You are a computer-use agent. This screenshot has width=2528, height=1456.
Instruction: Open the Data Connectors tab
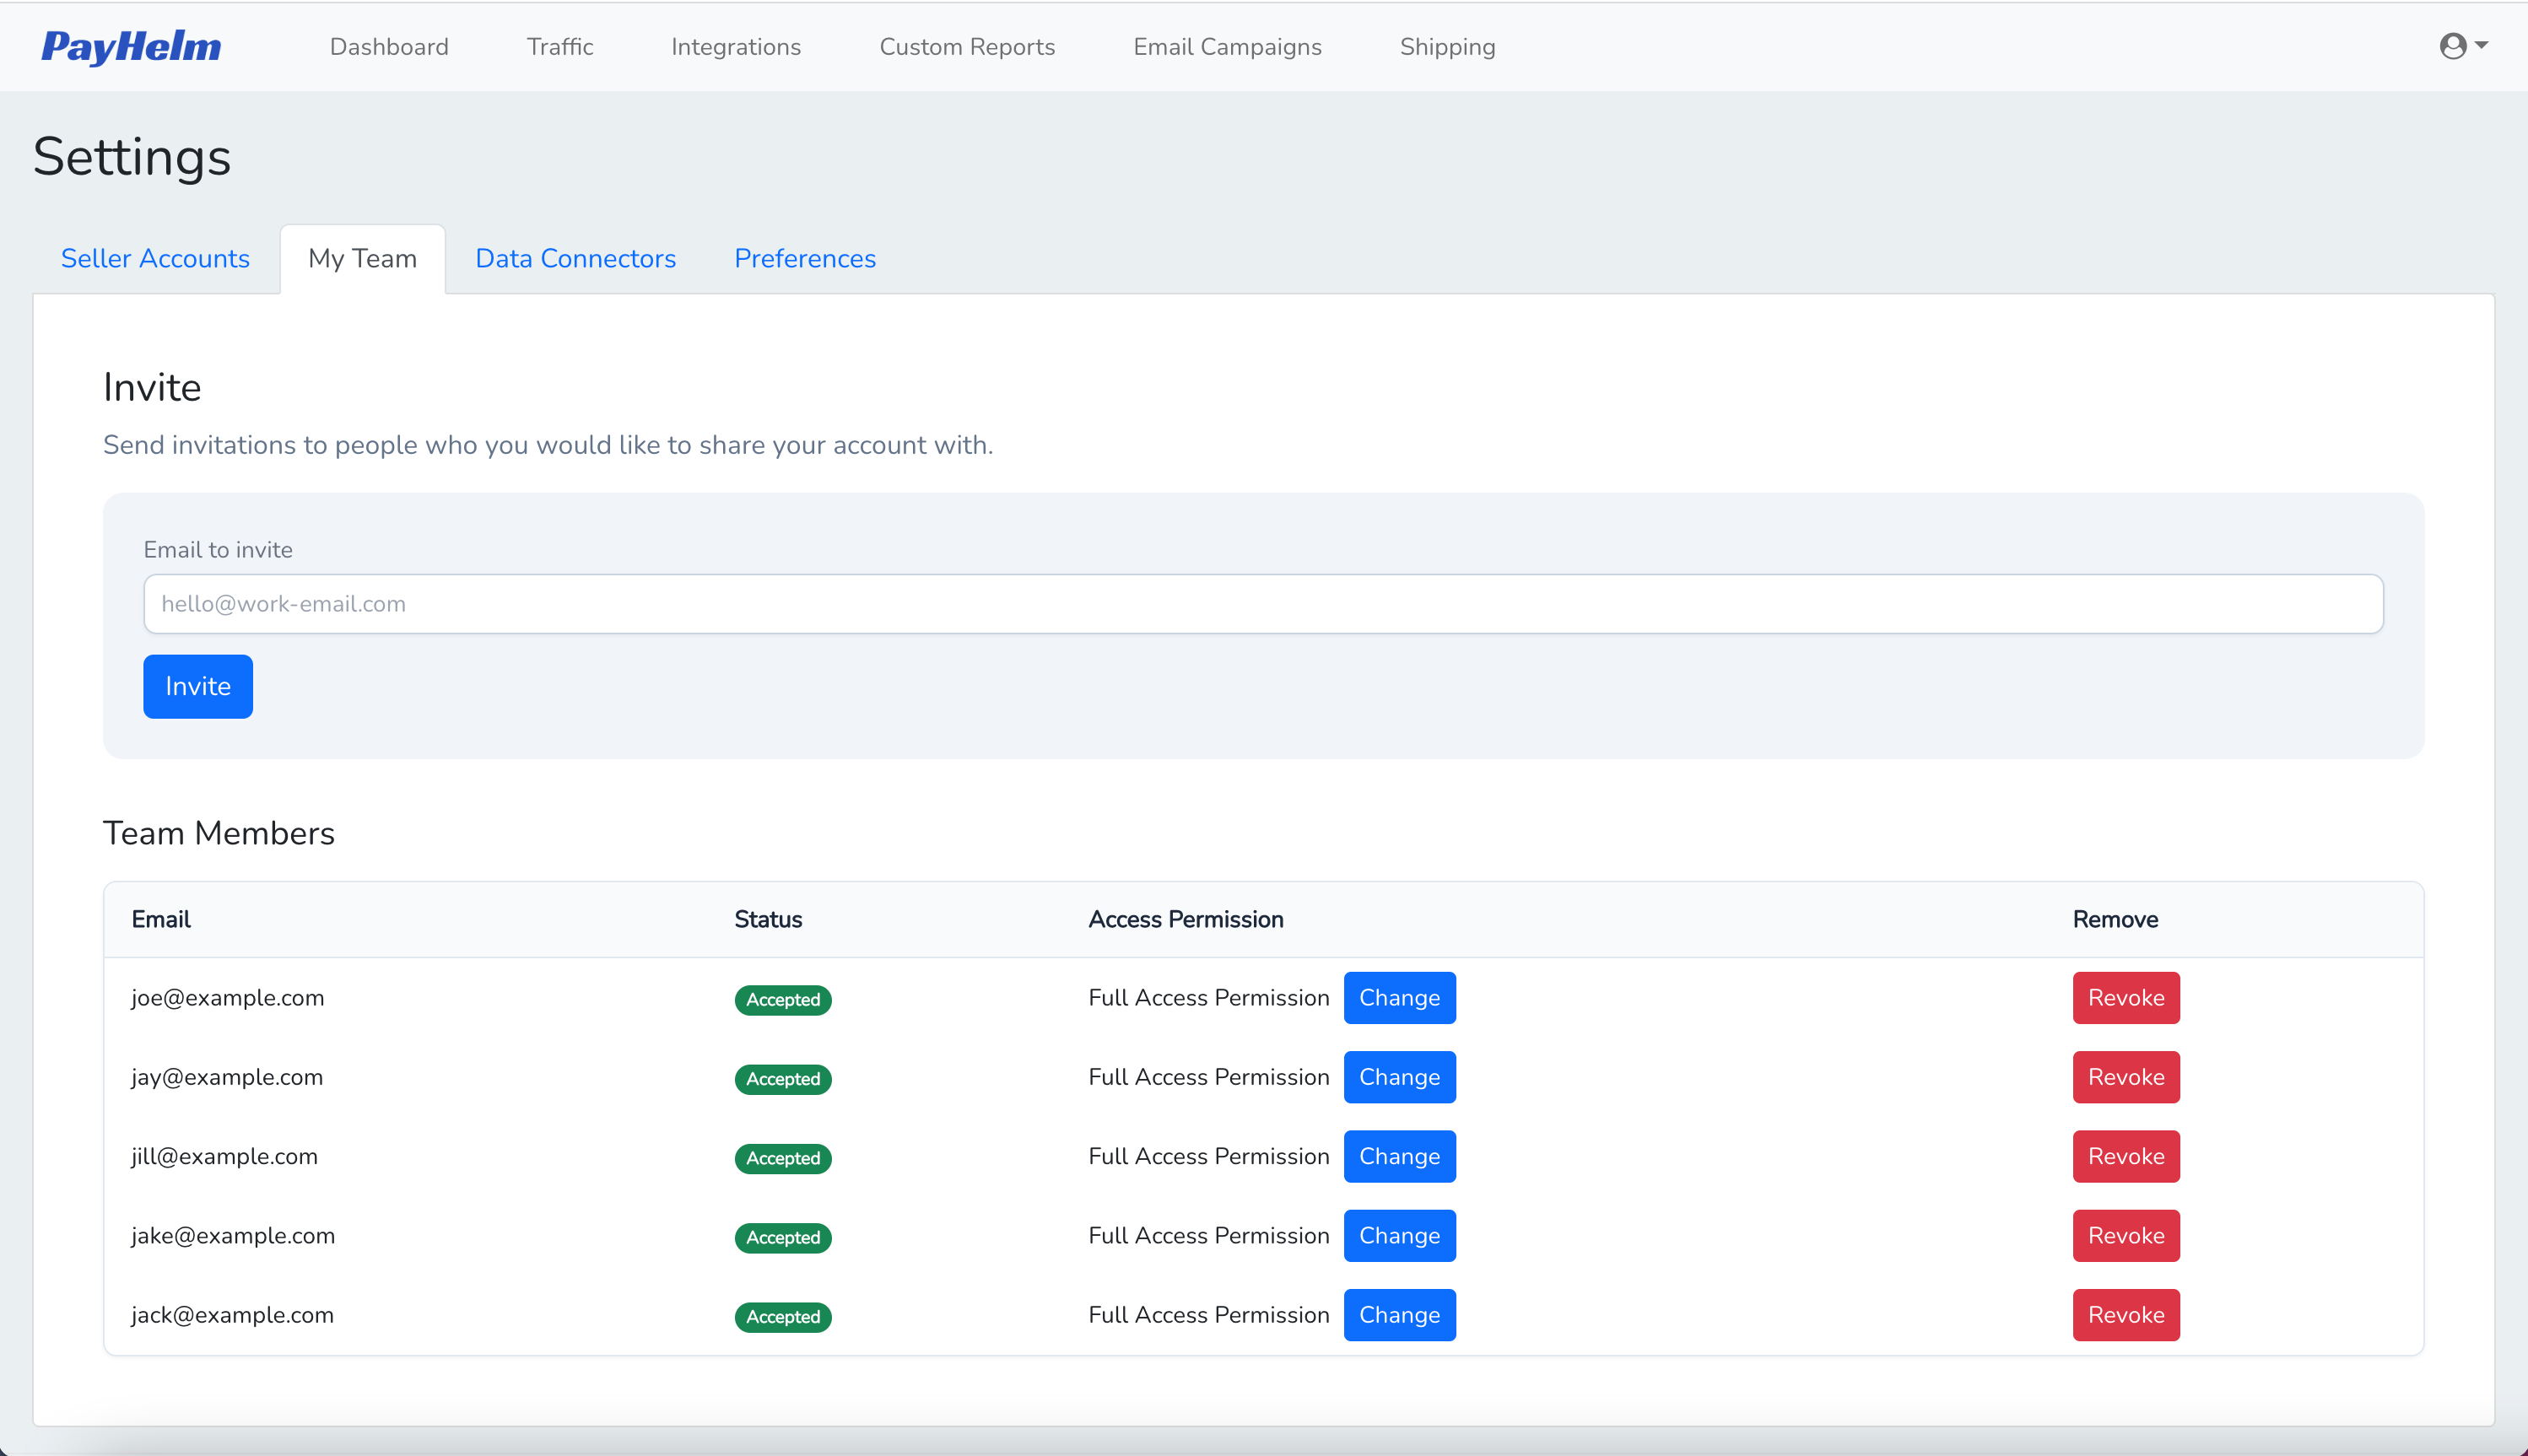tap(575, 258)
